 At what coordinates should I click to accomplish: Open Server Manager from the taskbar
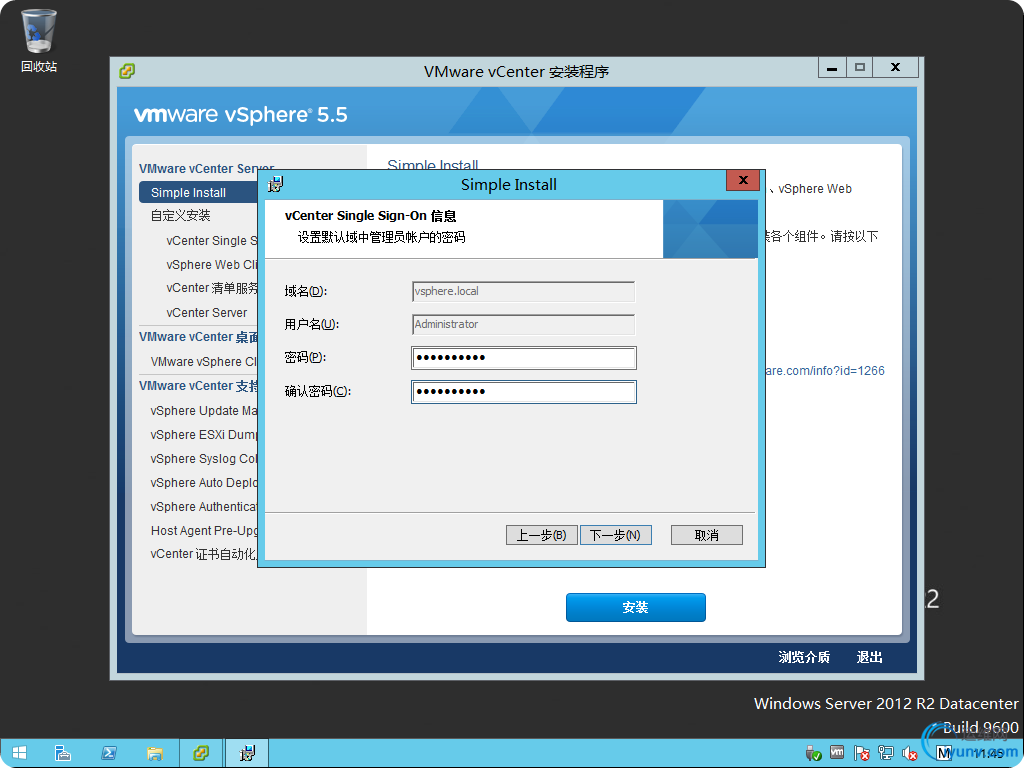(x=63, y=753)
